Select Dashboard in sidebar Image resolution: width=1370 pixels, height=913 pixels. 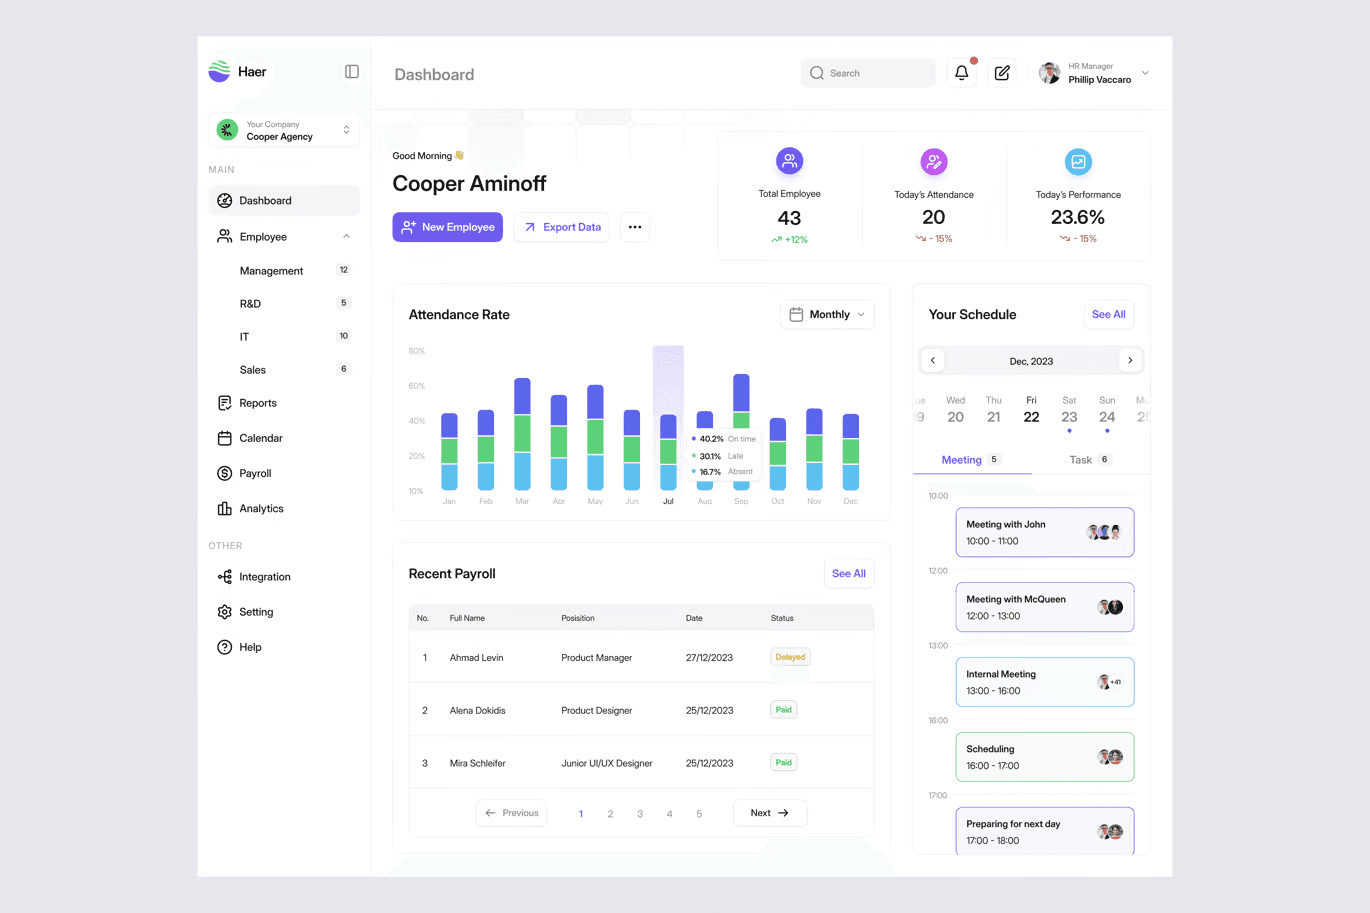[x=284, y=200]
